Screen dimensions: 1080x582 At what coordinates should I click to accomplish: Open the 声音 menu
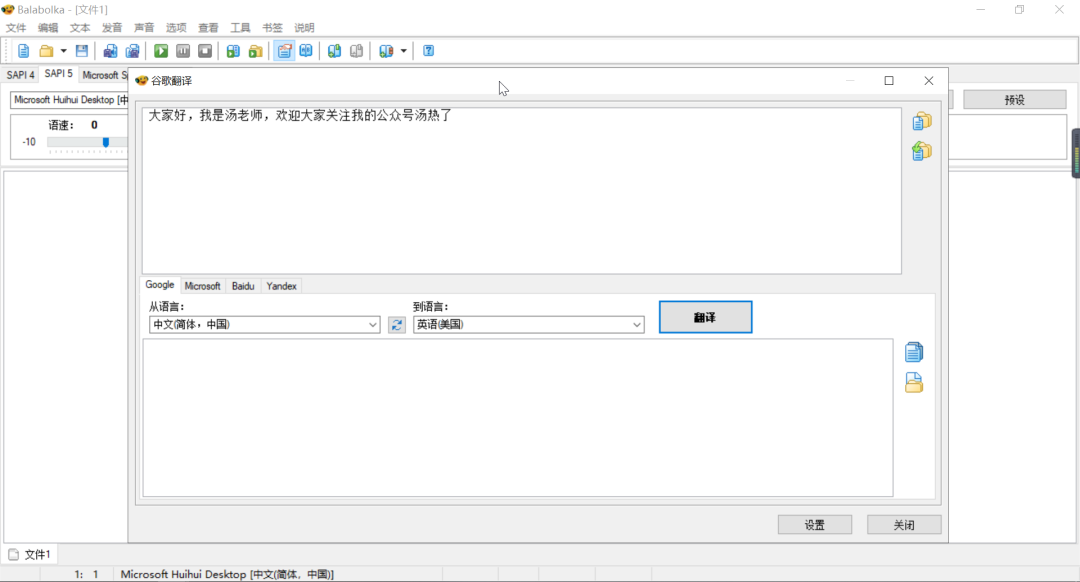click(x=144, y=28)
